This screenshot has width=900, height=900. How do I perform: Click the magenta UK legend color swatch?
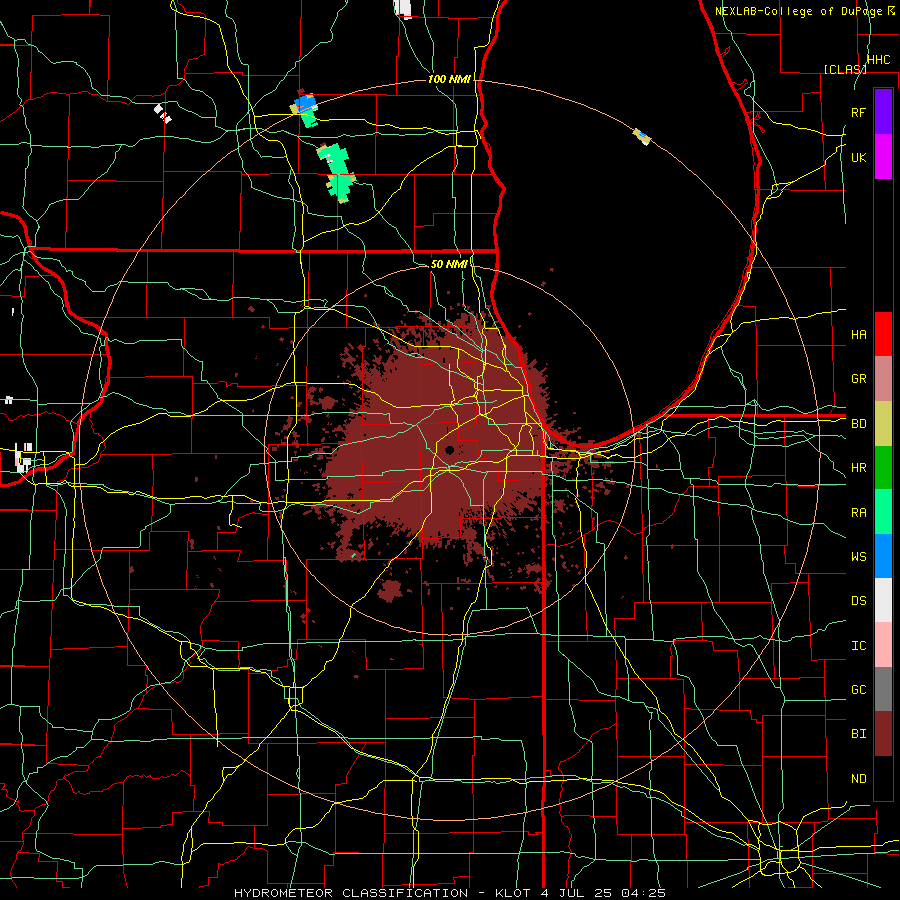point(883,157)
